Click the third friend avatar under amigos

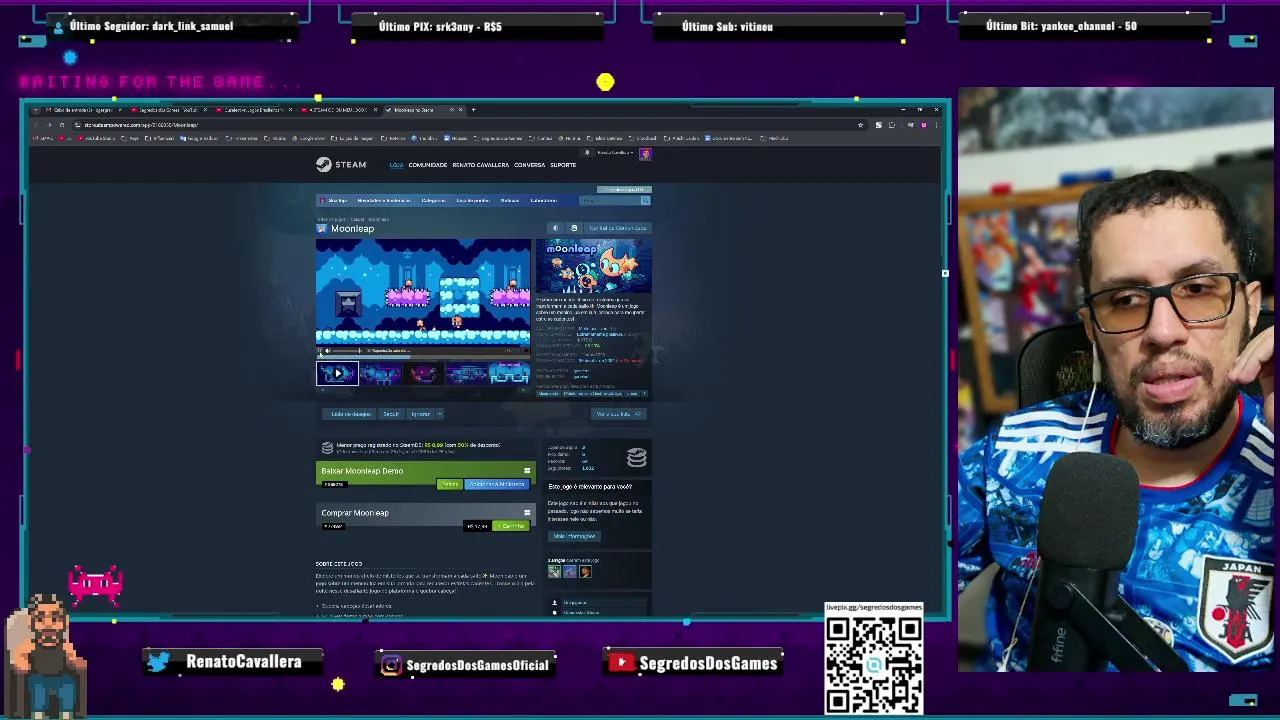pos(586,572)
